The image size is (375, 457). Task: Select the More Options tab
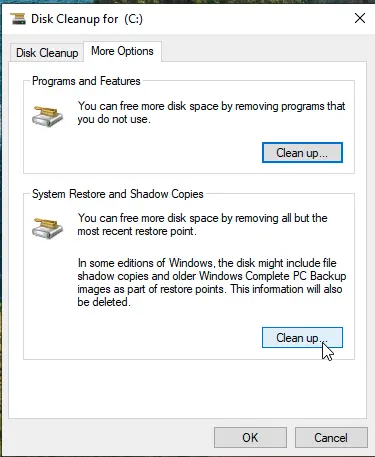(x=122, y=51)
